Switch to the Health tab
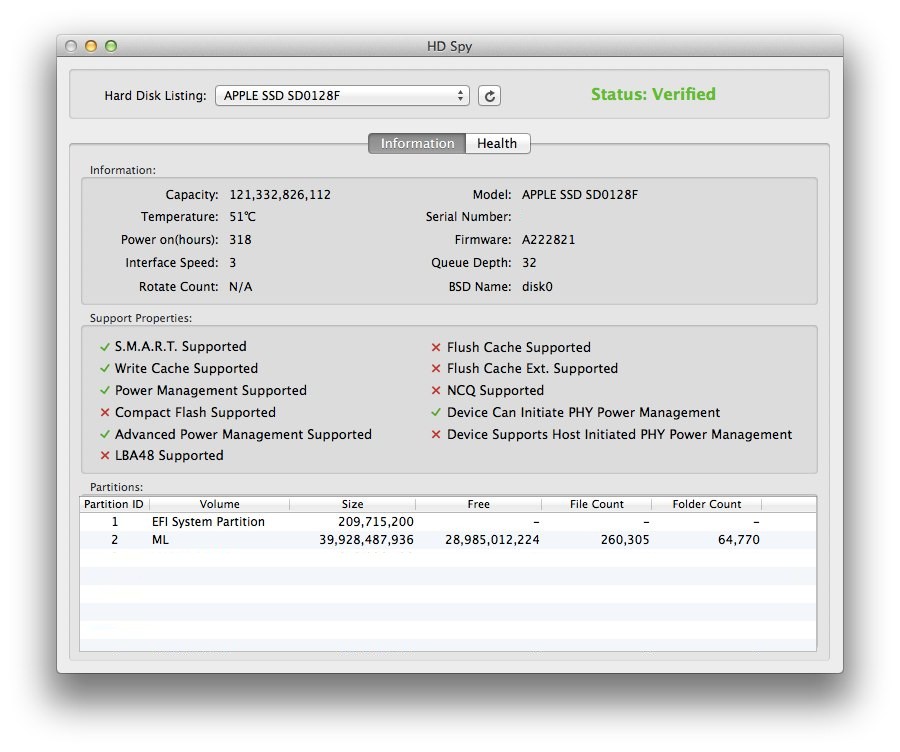 coord(497,144)
